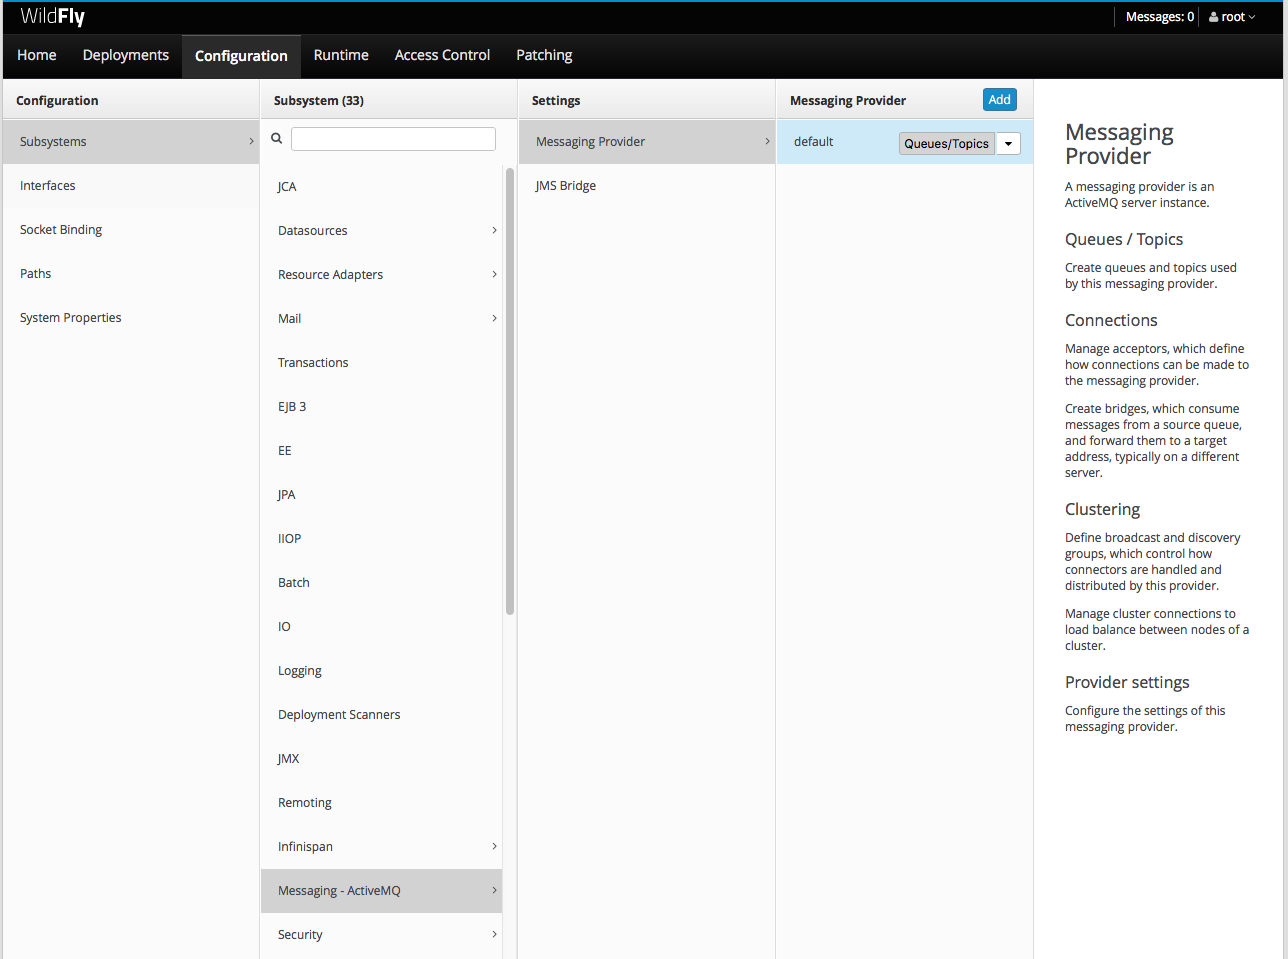Open the Patching tab
Screen dimensions: 1288x959
(x=543, y=55)
